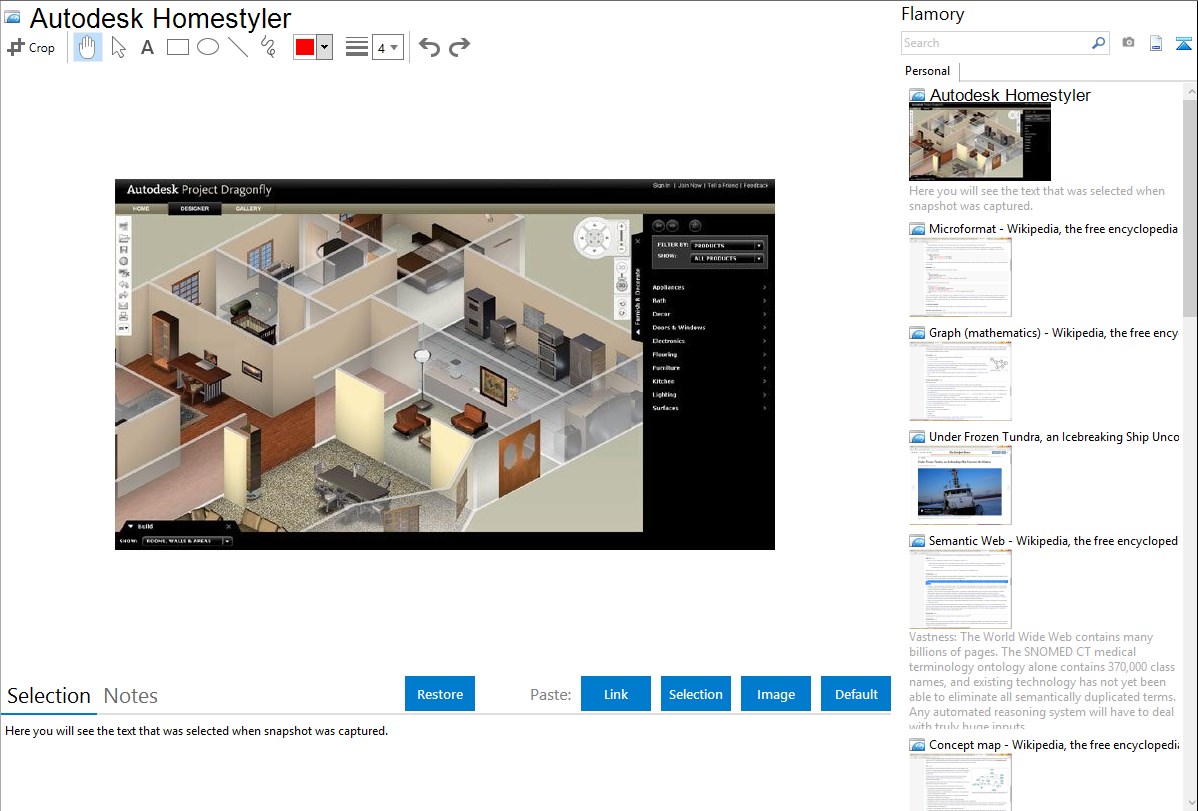The image size is (1198, 811).
Task: Click the sidebar scrollbar up arrow
Action: [x=1190, y=91]
